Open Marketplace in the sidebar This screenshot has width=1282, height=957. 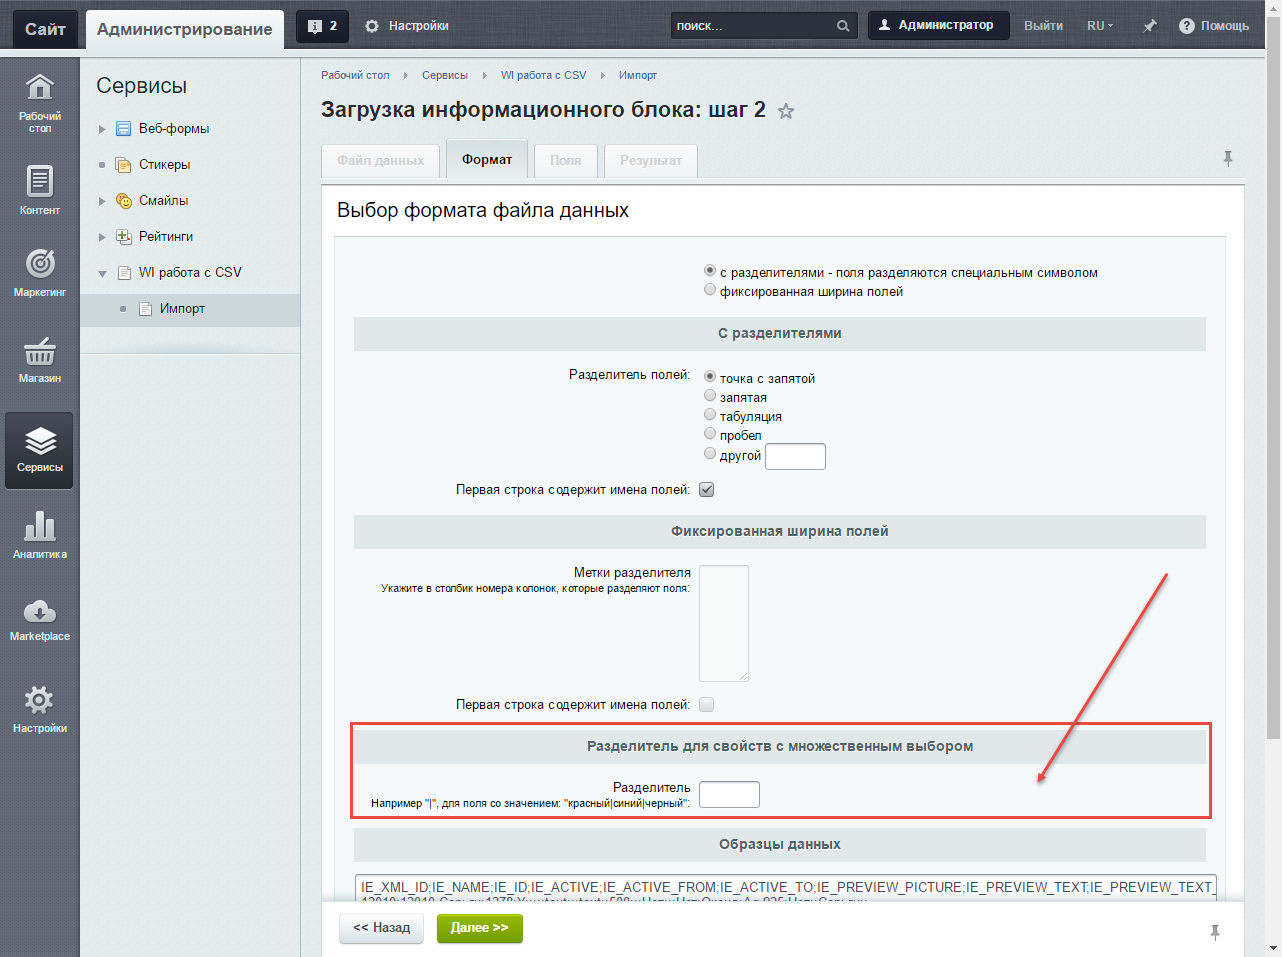coord(39,620)
